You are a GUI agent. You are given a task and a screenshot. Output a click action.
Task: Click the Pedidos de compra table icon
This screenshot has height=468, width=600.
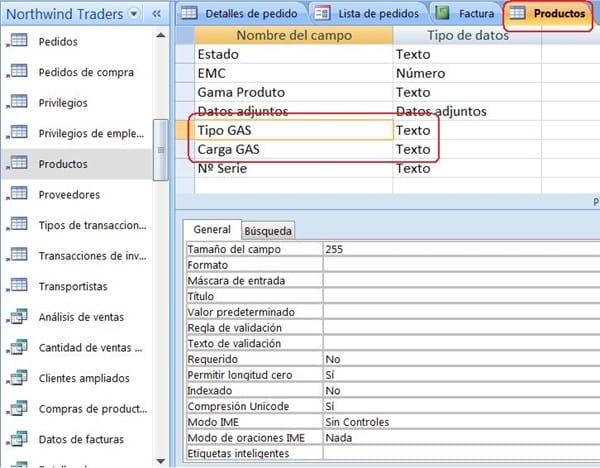click(x=18, y=71)
